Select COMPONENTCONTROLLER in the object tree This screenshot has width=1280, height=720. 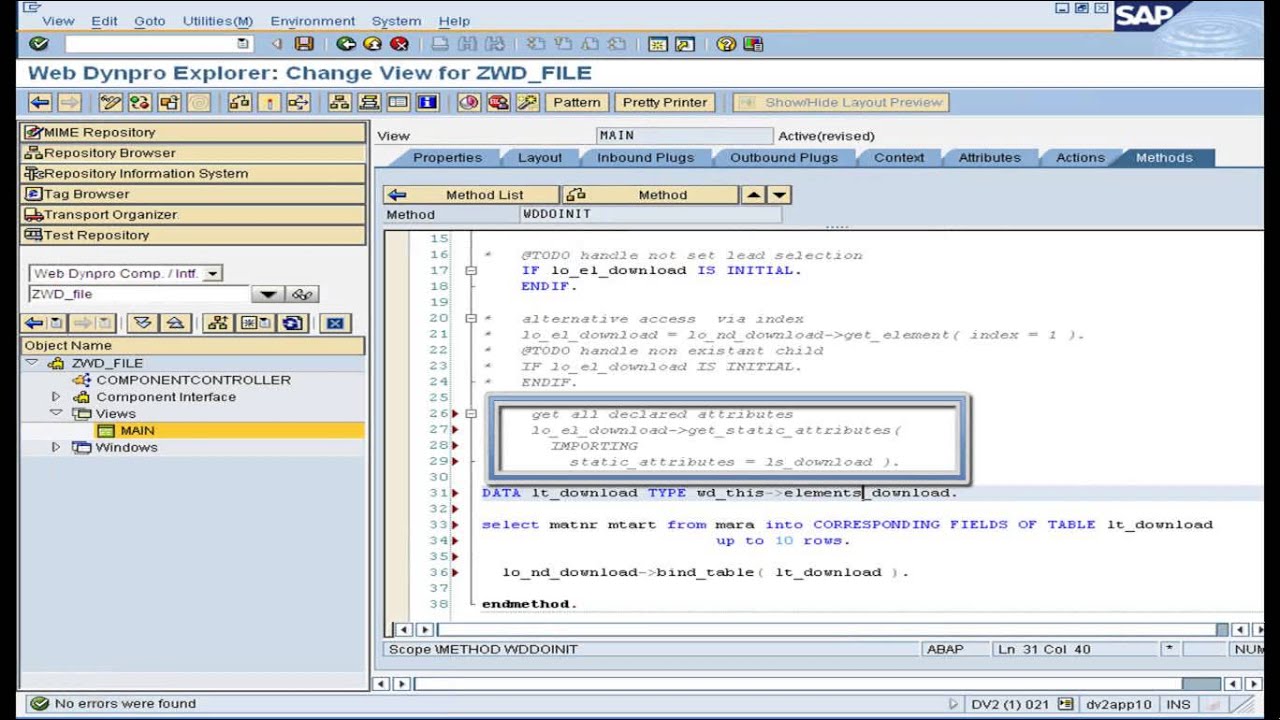[x=193, y=380]
